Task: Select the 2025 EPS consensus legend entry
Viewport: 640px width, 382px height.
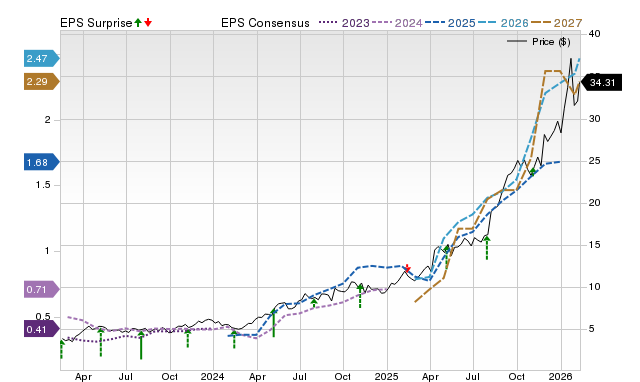Action: coord(450,23)
